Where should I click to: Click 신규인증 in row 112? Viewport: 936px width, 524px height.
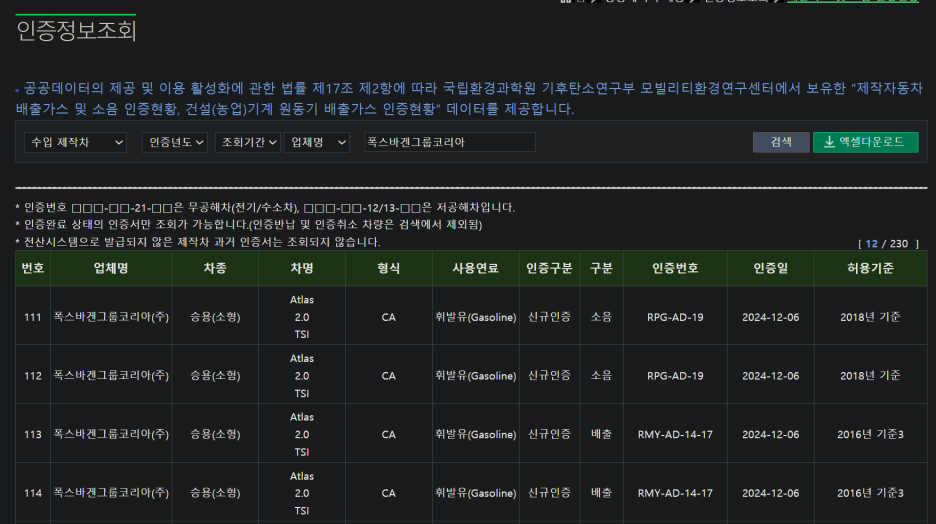[549, 376]
